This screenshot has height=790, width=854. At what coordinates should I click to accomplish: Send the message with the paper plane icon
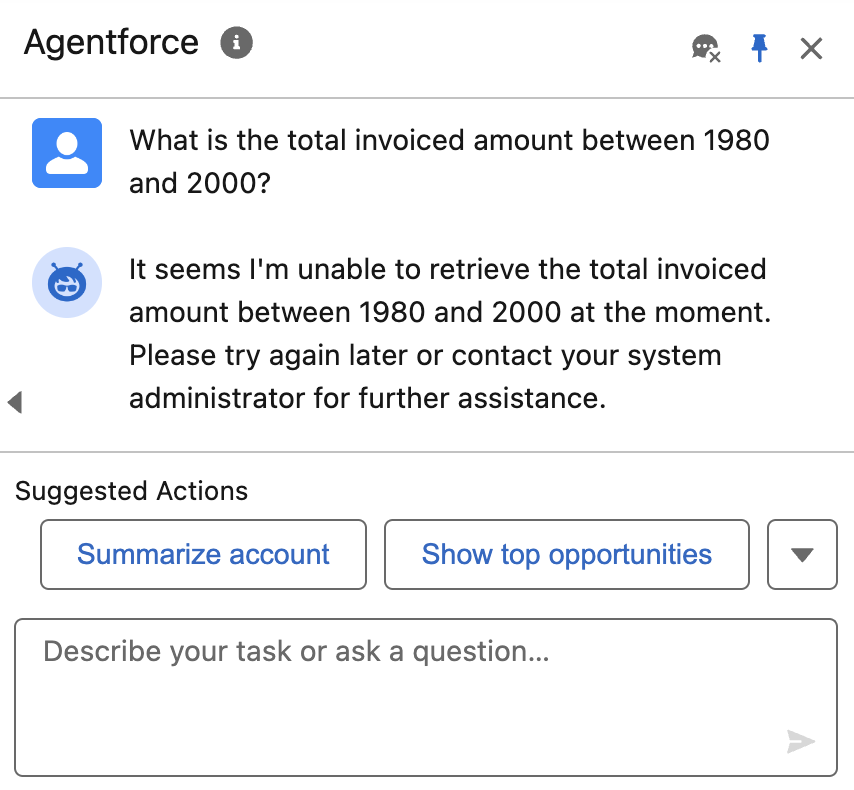(801, 742)
